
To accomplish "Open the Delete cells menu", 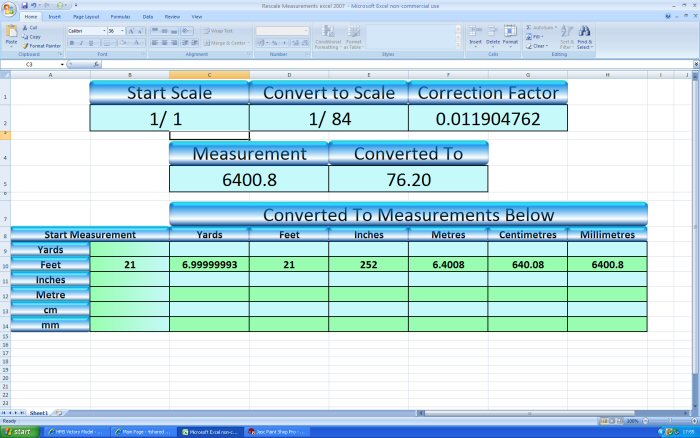I will coord(493,36).
